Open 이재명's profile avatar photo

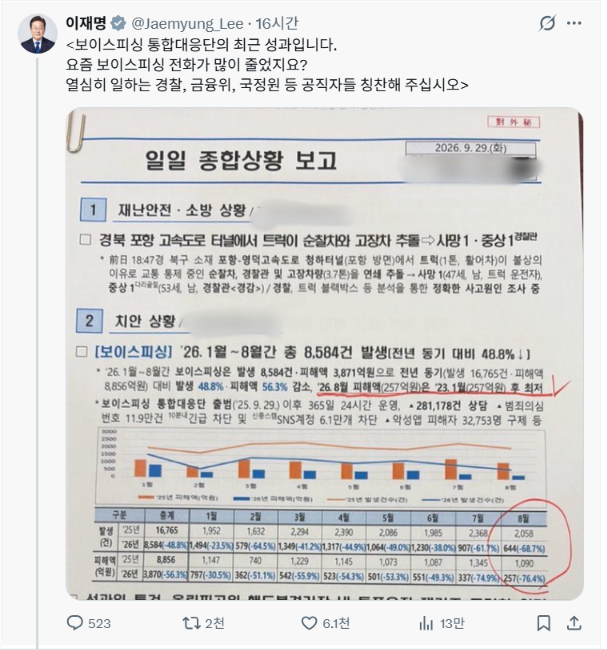(x=38, y=34)
